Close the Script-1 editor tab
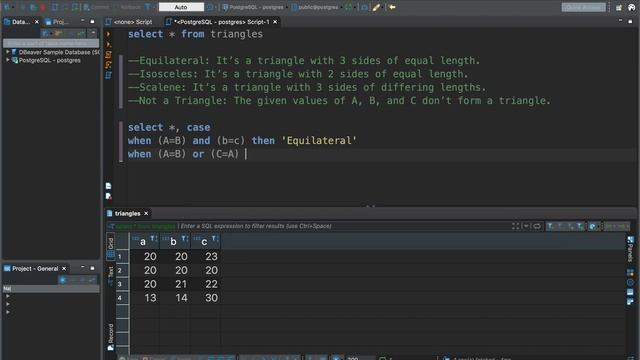This screenshot has height=360, width=640. coord(275,22)
